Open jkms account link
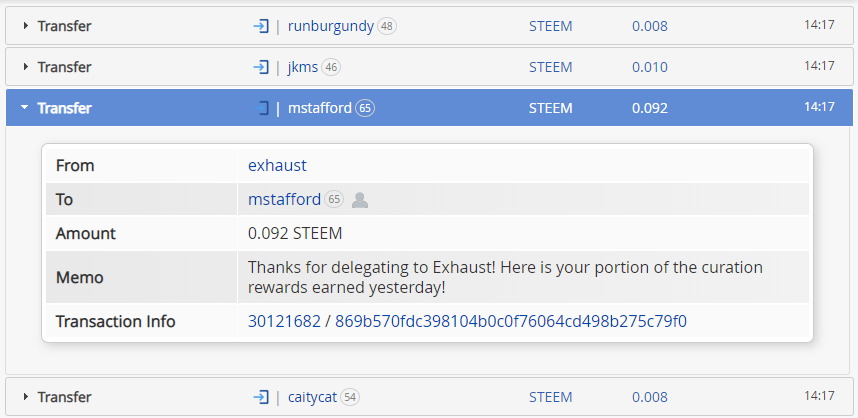This screenshot has width=858, height=418. point(303,67)
